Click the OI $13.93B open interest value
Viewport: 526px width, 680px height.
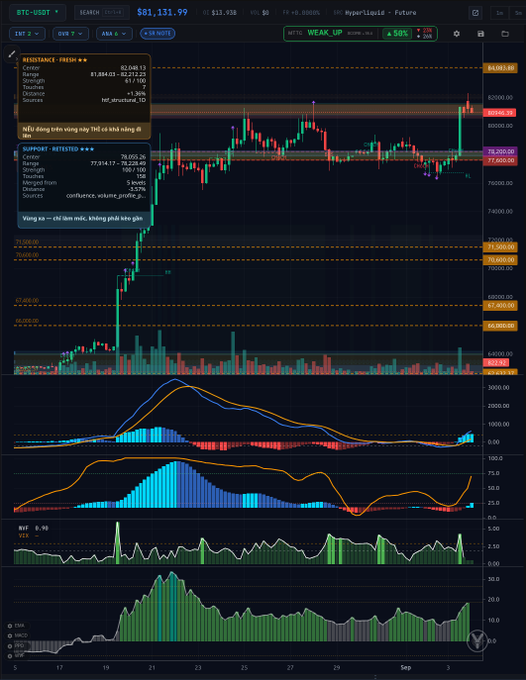[220, 13]
